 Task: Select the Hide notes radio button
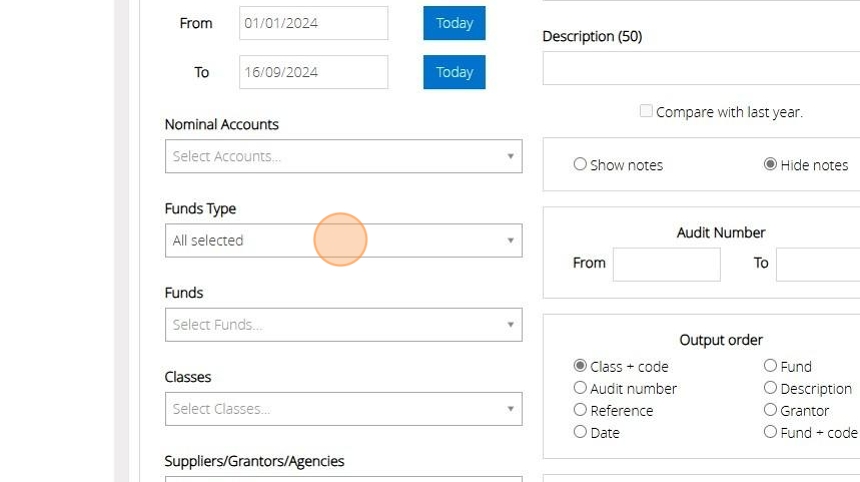point(770,164)
